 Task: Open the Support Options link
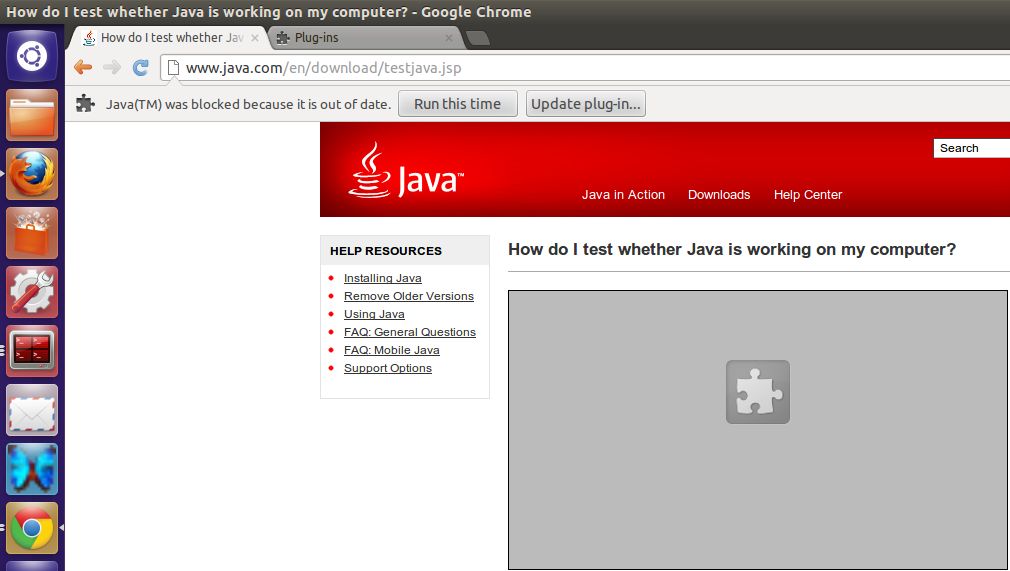388,368
